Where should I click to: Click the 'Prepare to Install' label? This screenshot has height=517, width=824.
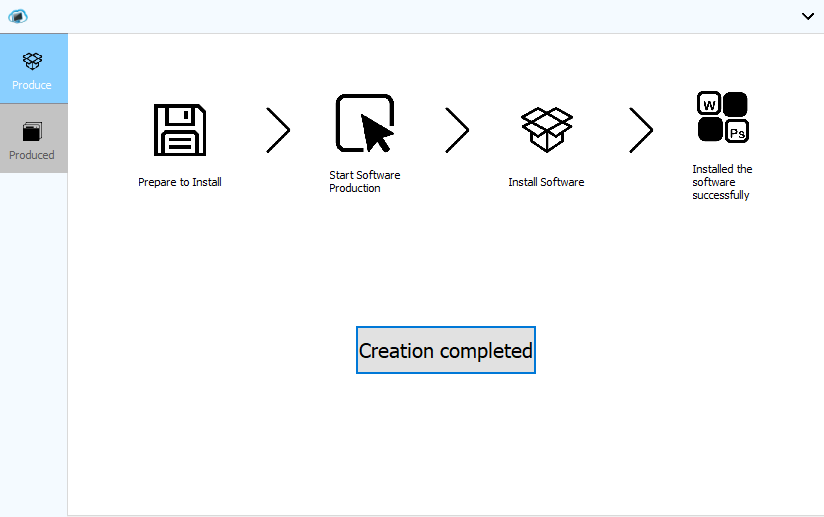(180, 182)
